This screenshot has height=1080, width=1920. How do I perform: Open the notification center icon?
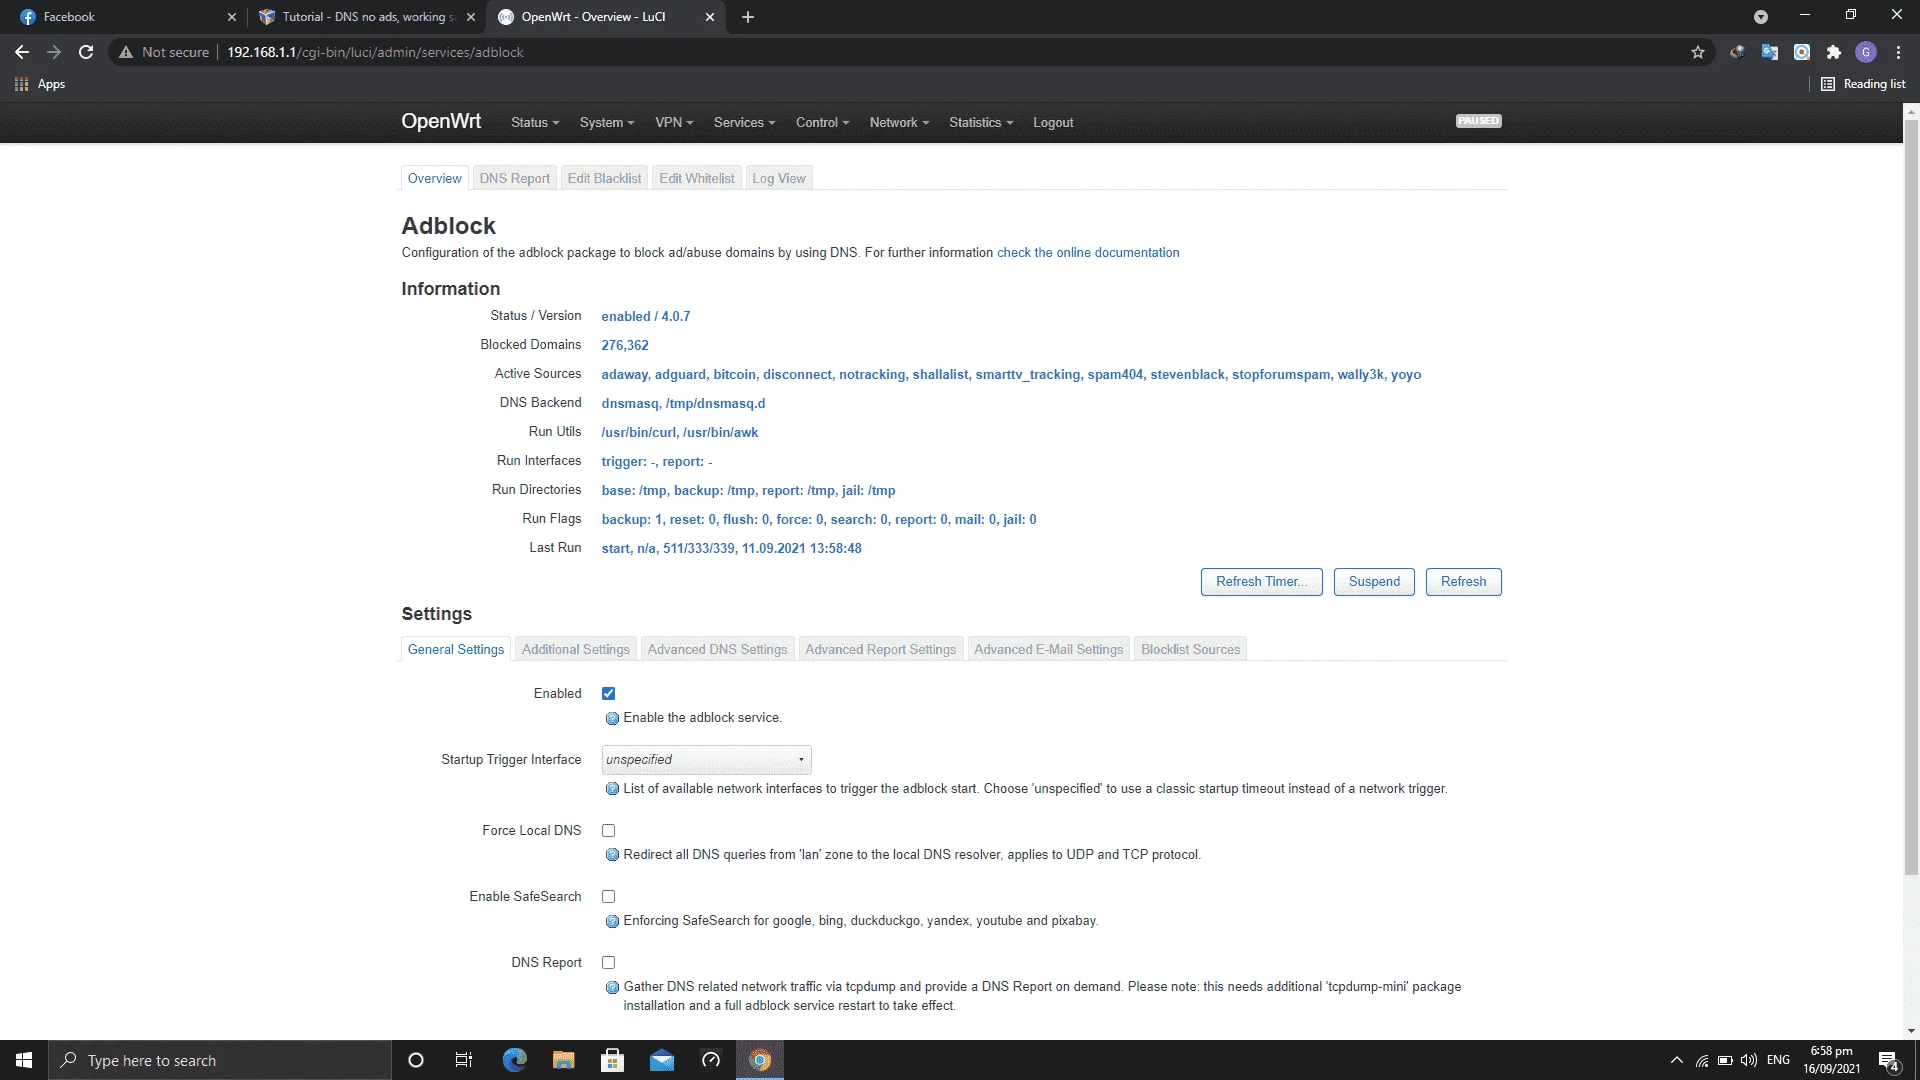point(1889,1061)
